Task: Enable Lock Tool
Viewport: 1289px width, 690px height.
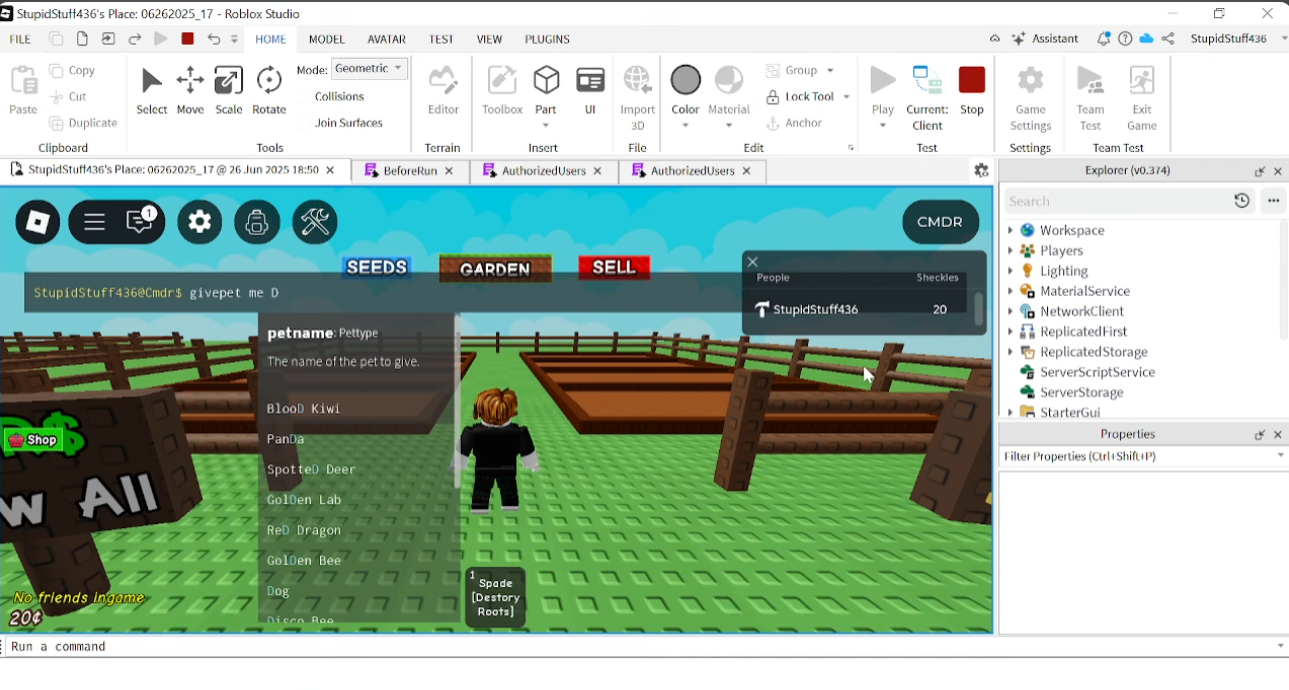Action: click(x=806, y=96)
